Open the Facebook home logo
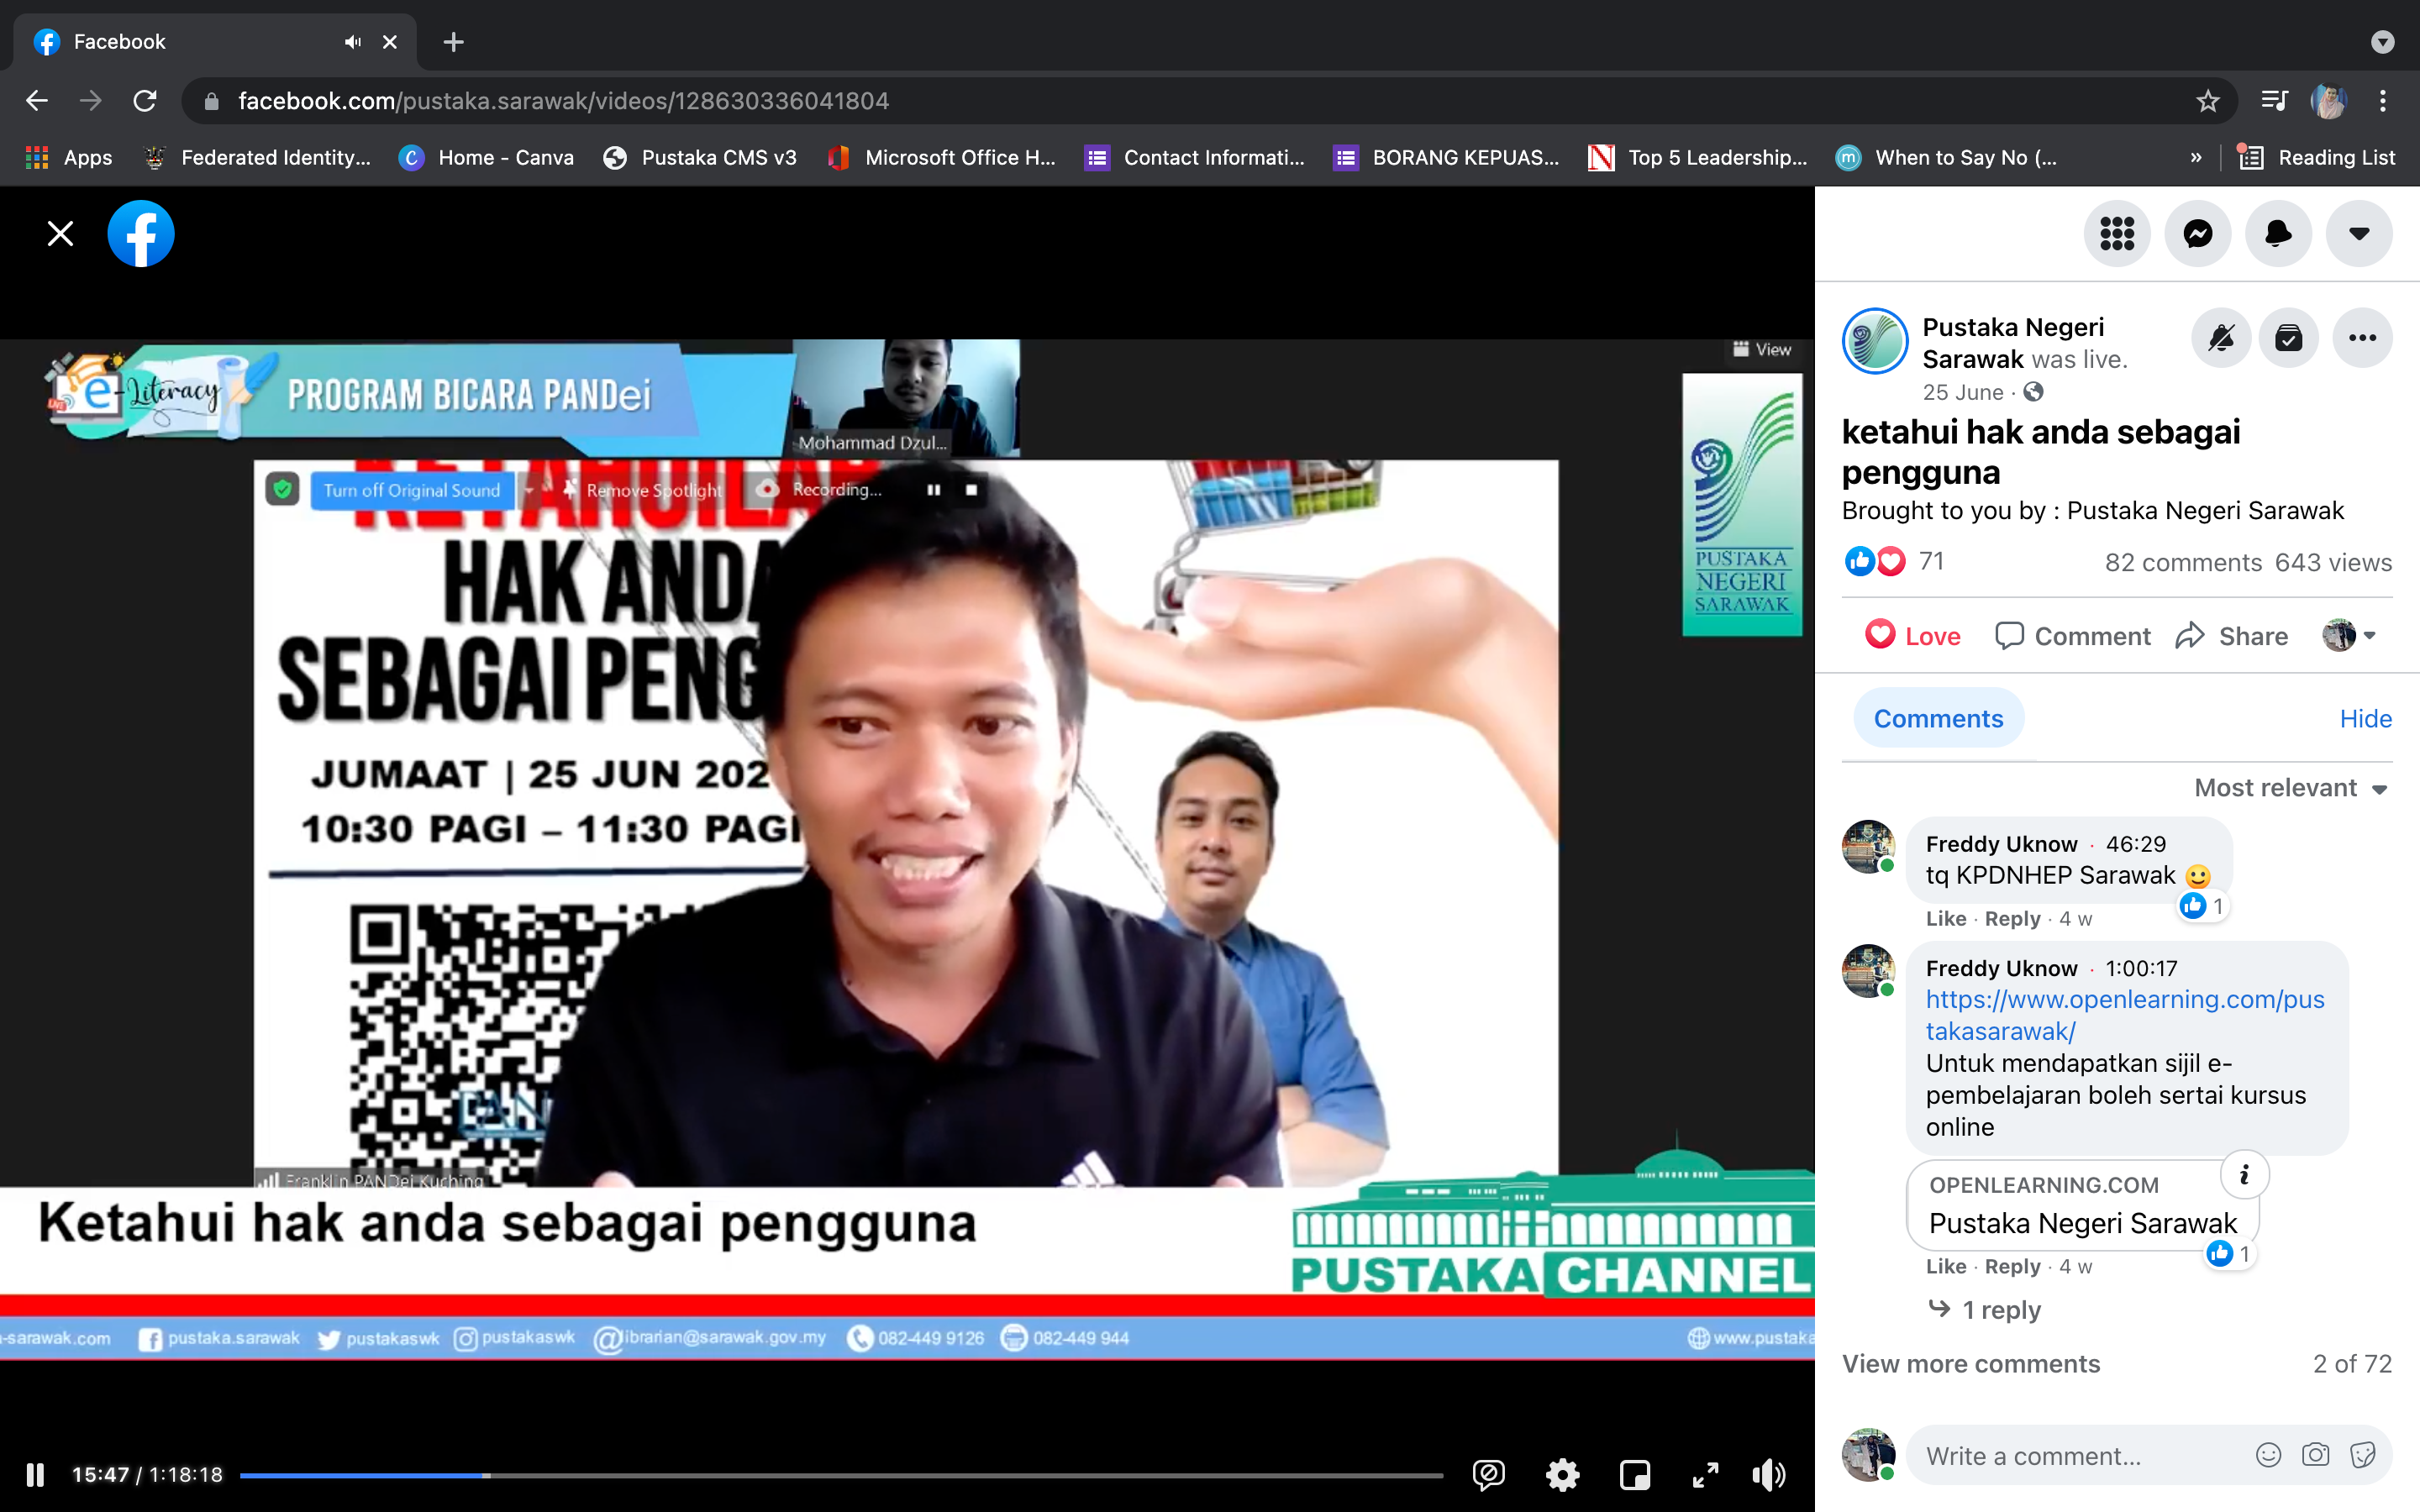The width and height of the screenshot is (2420, 1512). 141,234
